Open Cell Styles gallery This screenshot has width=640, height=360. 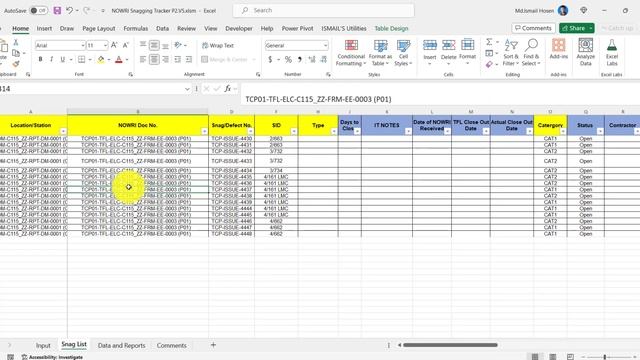(x=403, y=53)
